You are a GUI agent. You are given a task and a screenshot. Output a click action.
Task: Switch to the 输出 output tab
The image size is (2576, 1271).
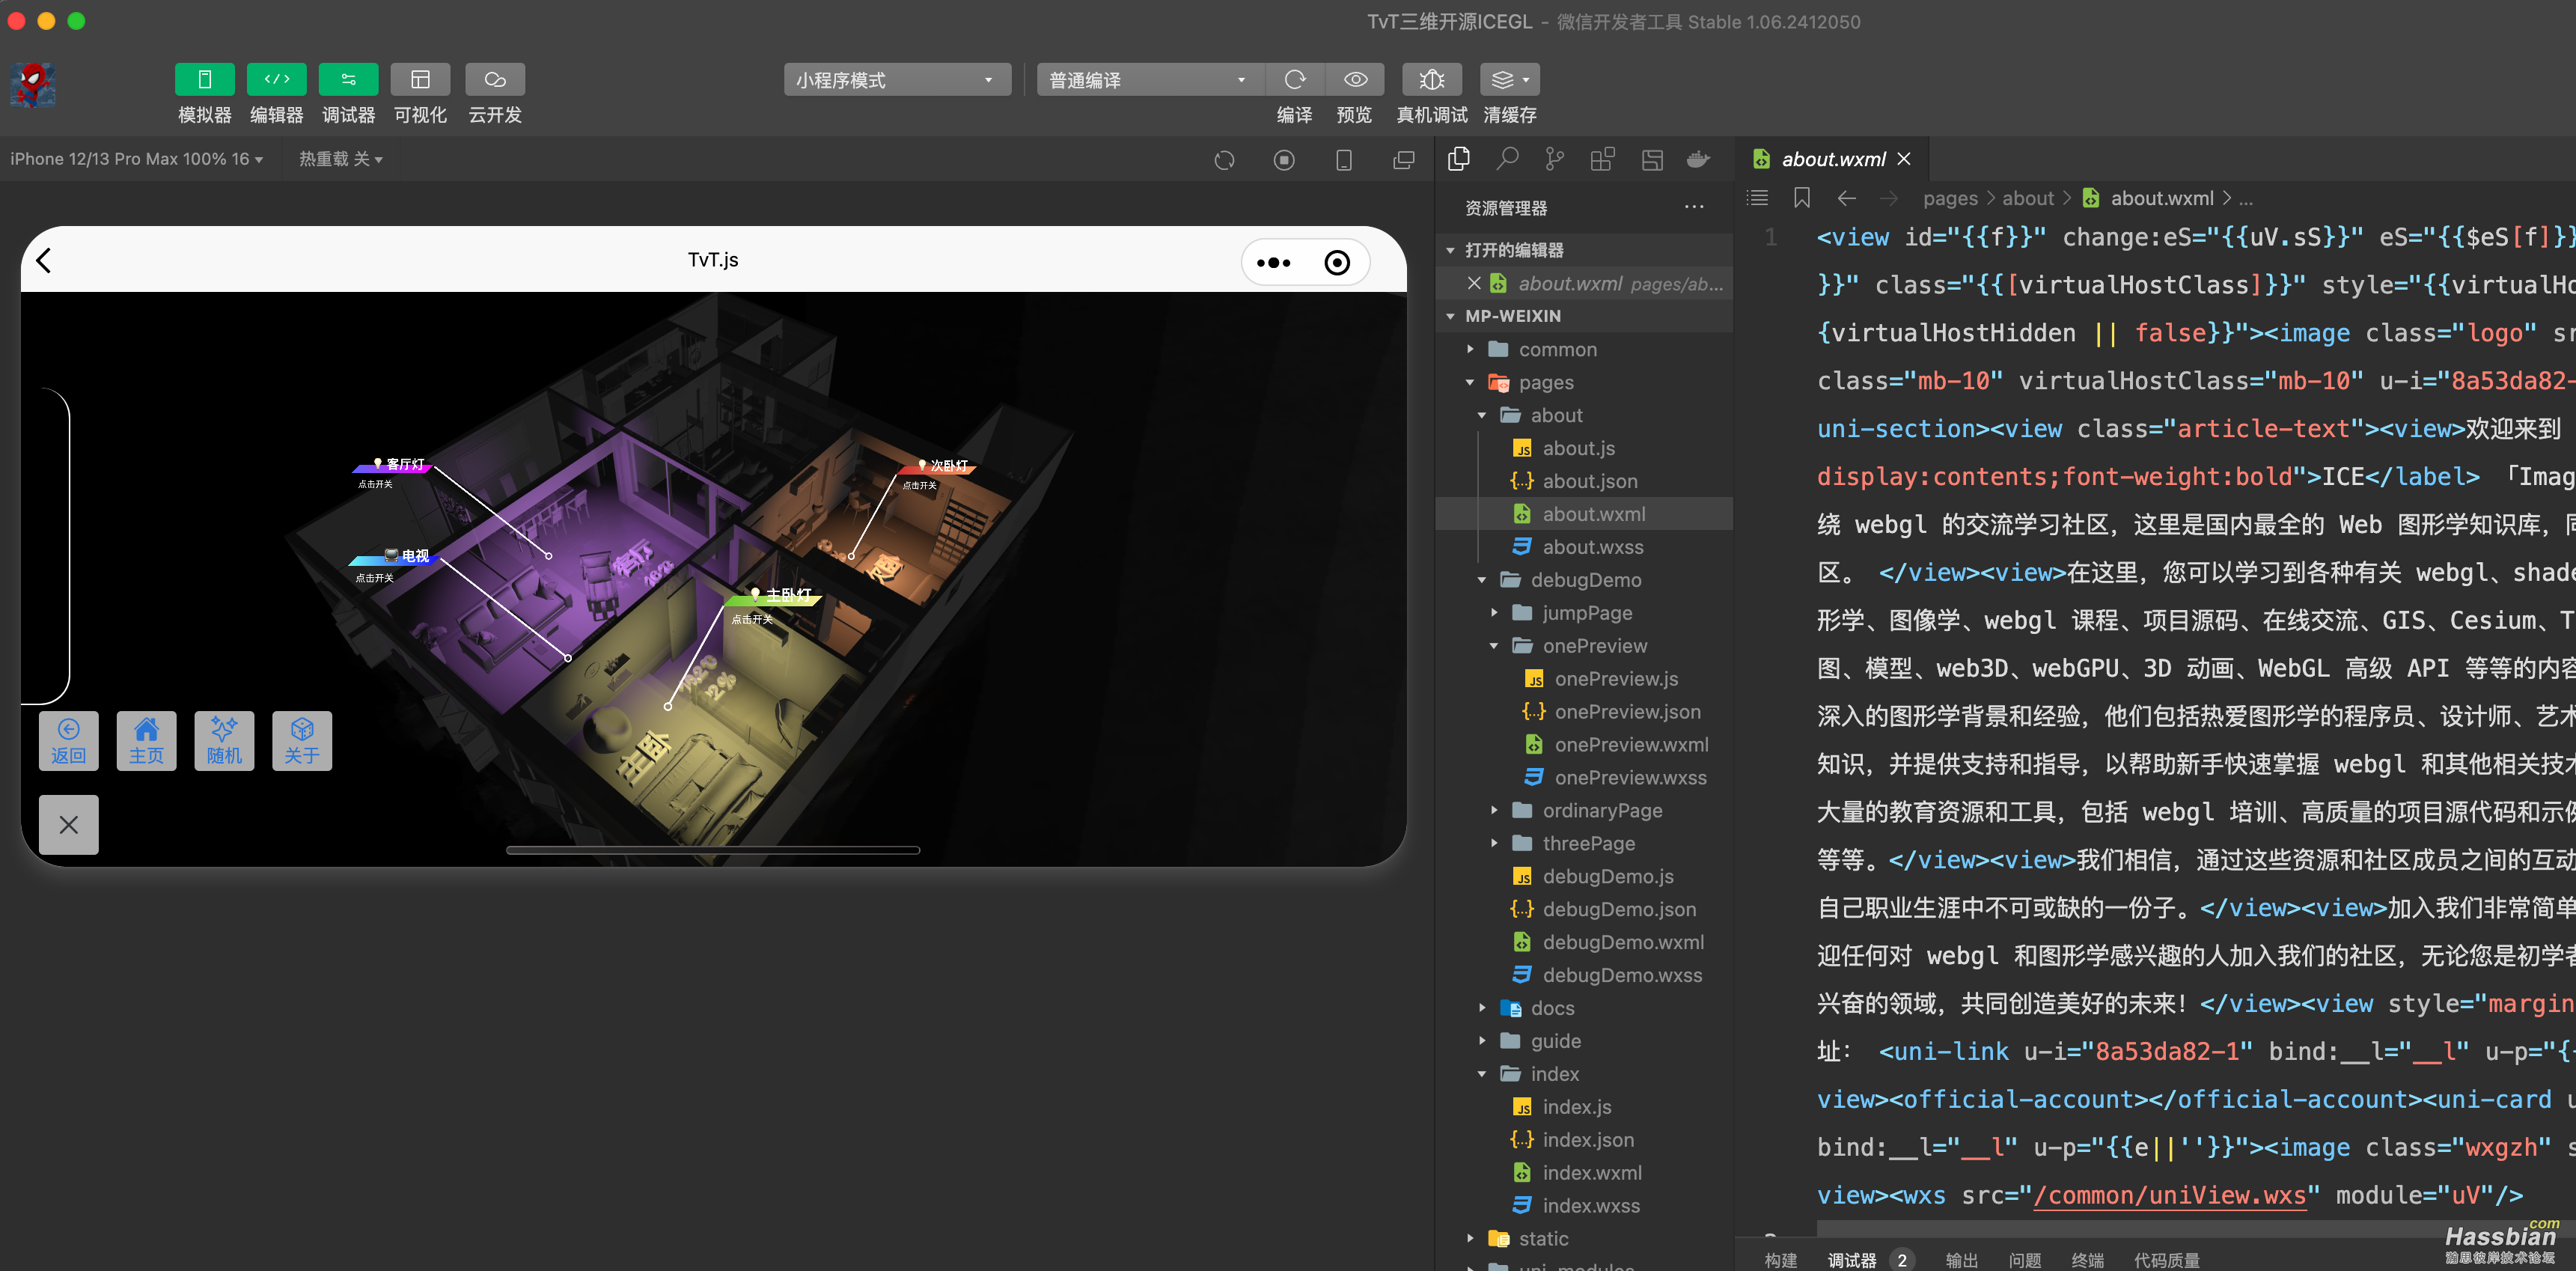[1961, 1260]
